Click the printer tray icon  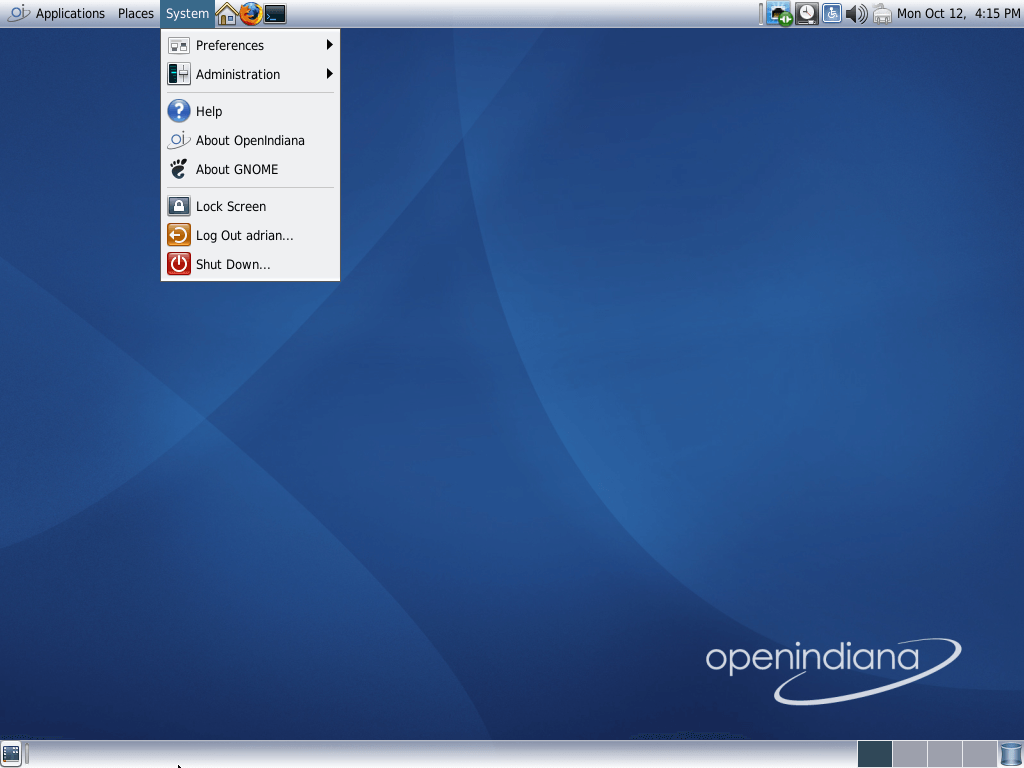tap(882, 14)
